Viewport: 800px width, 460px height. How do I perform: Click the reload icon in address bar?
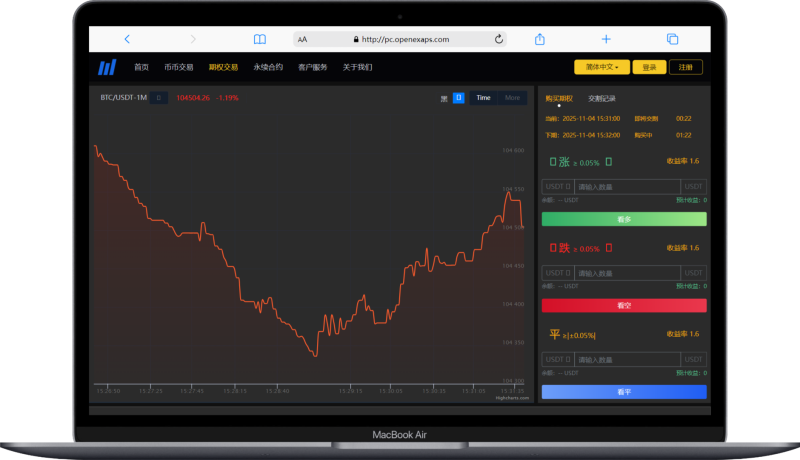tap(499, 39)
